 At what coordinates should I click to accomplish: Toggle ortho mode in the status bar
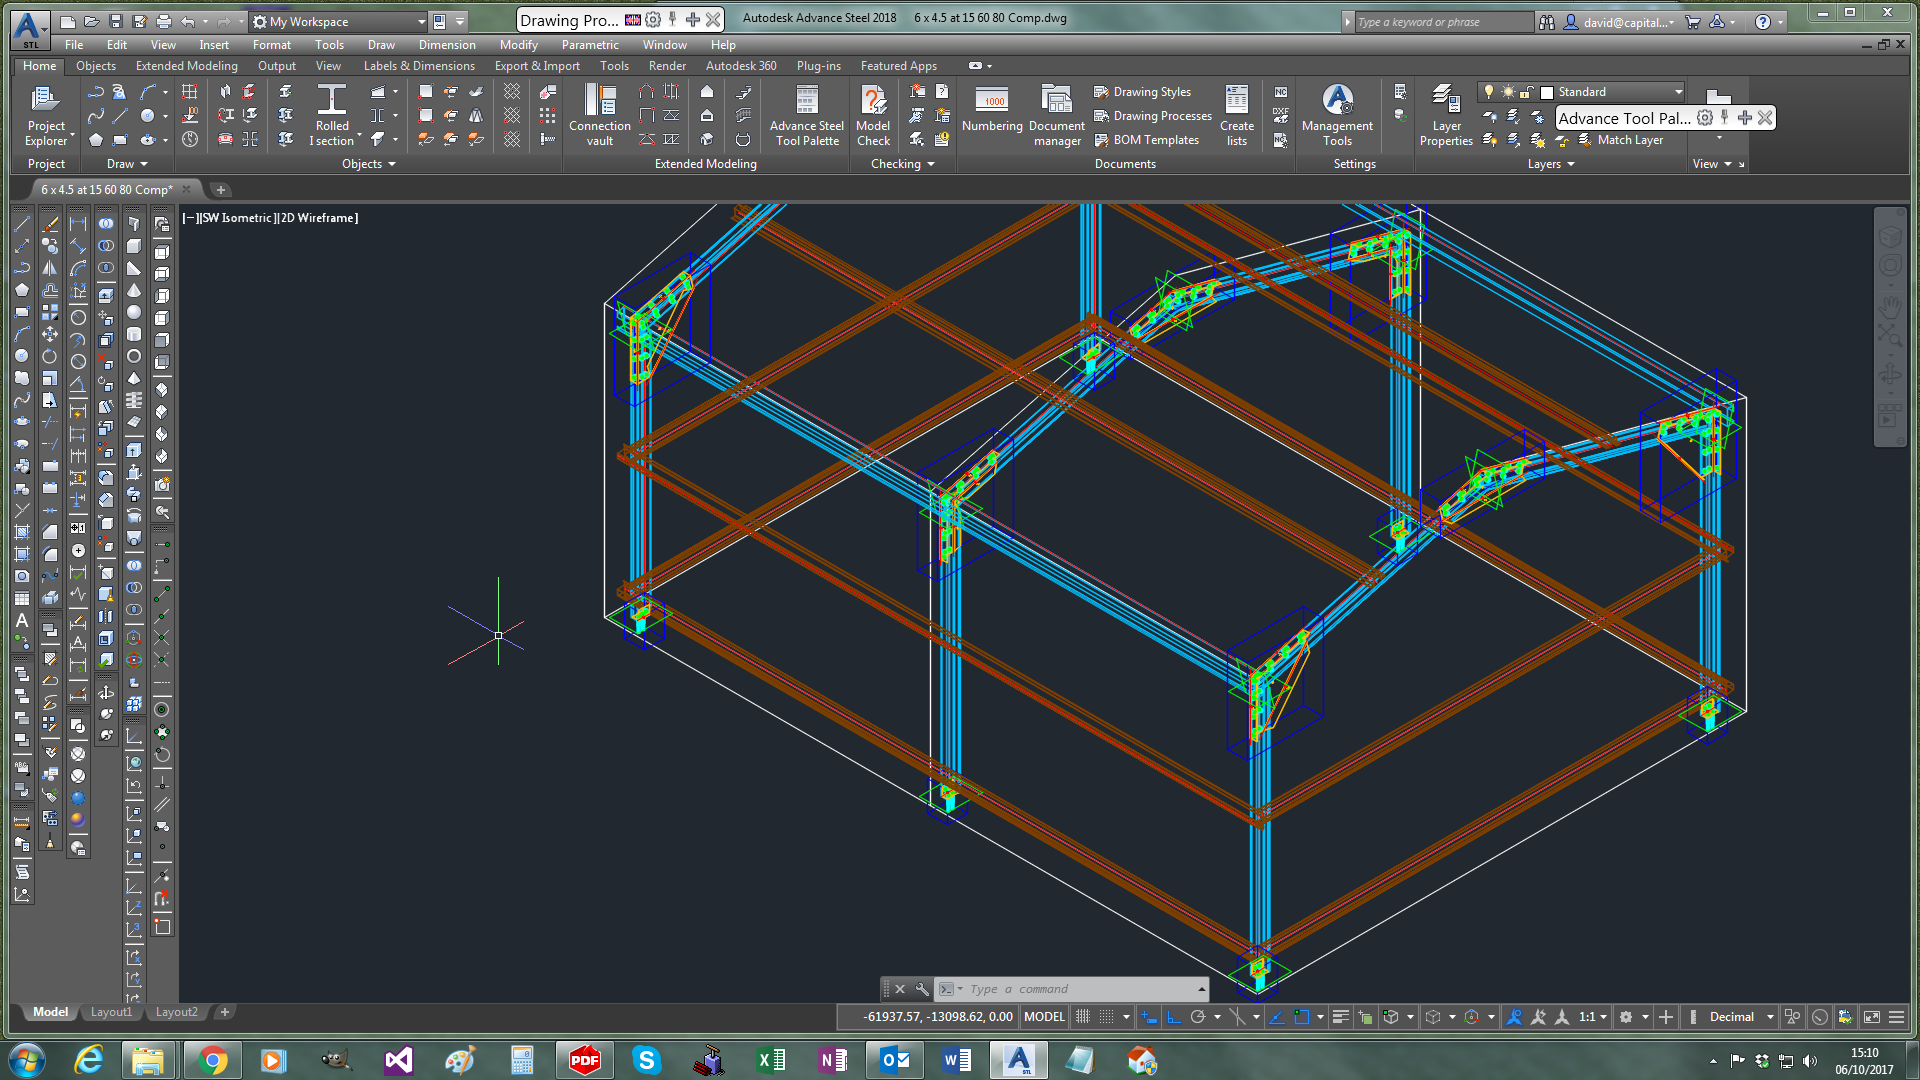(1174, 1017)
